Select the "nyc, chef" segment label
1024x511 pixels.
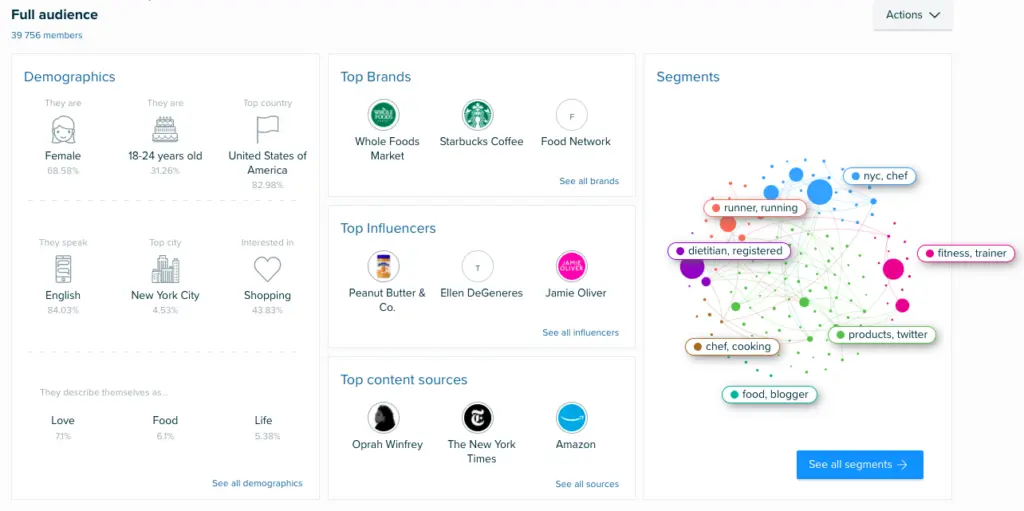(880, 176)
